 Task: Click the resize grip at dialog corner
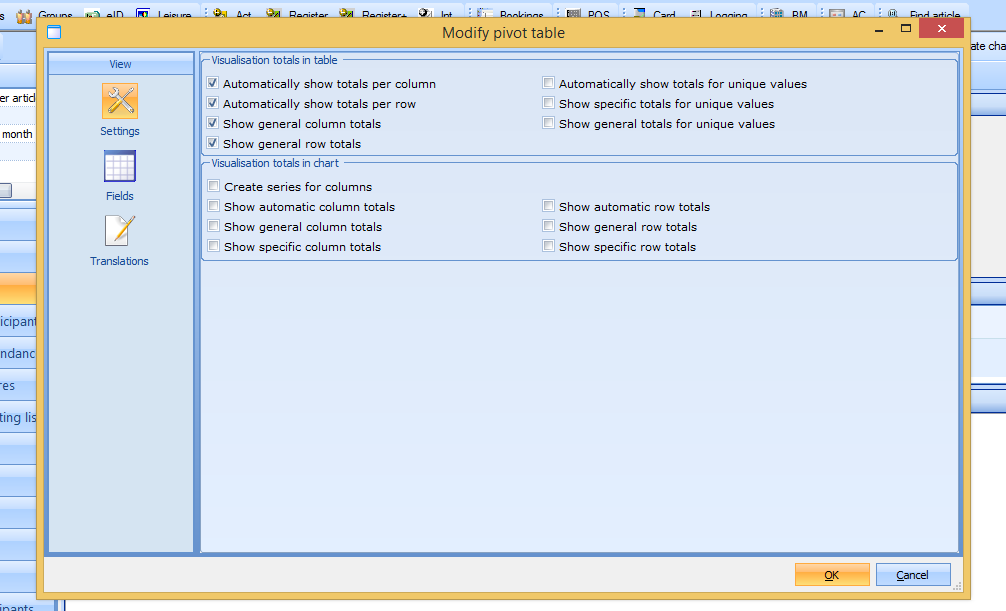tap(957, 585)
